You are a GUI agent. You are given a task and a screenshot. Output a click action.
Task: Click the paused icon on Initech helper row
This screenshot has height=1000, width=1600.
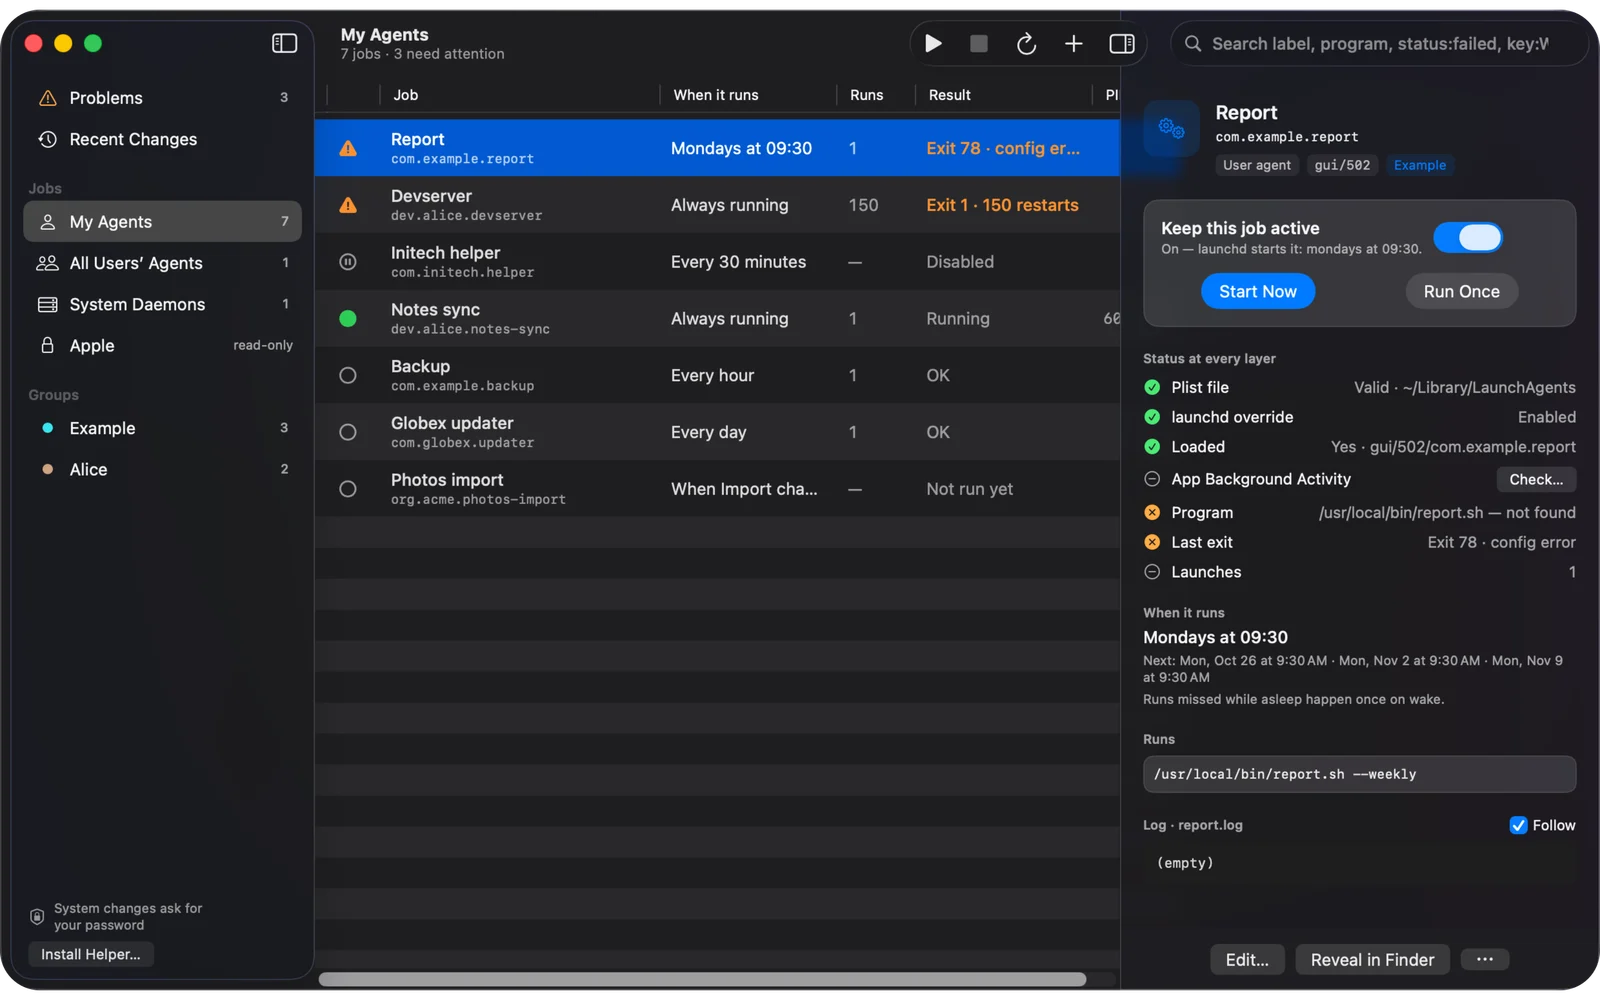pyautogui.click(x=348, y=262)
